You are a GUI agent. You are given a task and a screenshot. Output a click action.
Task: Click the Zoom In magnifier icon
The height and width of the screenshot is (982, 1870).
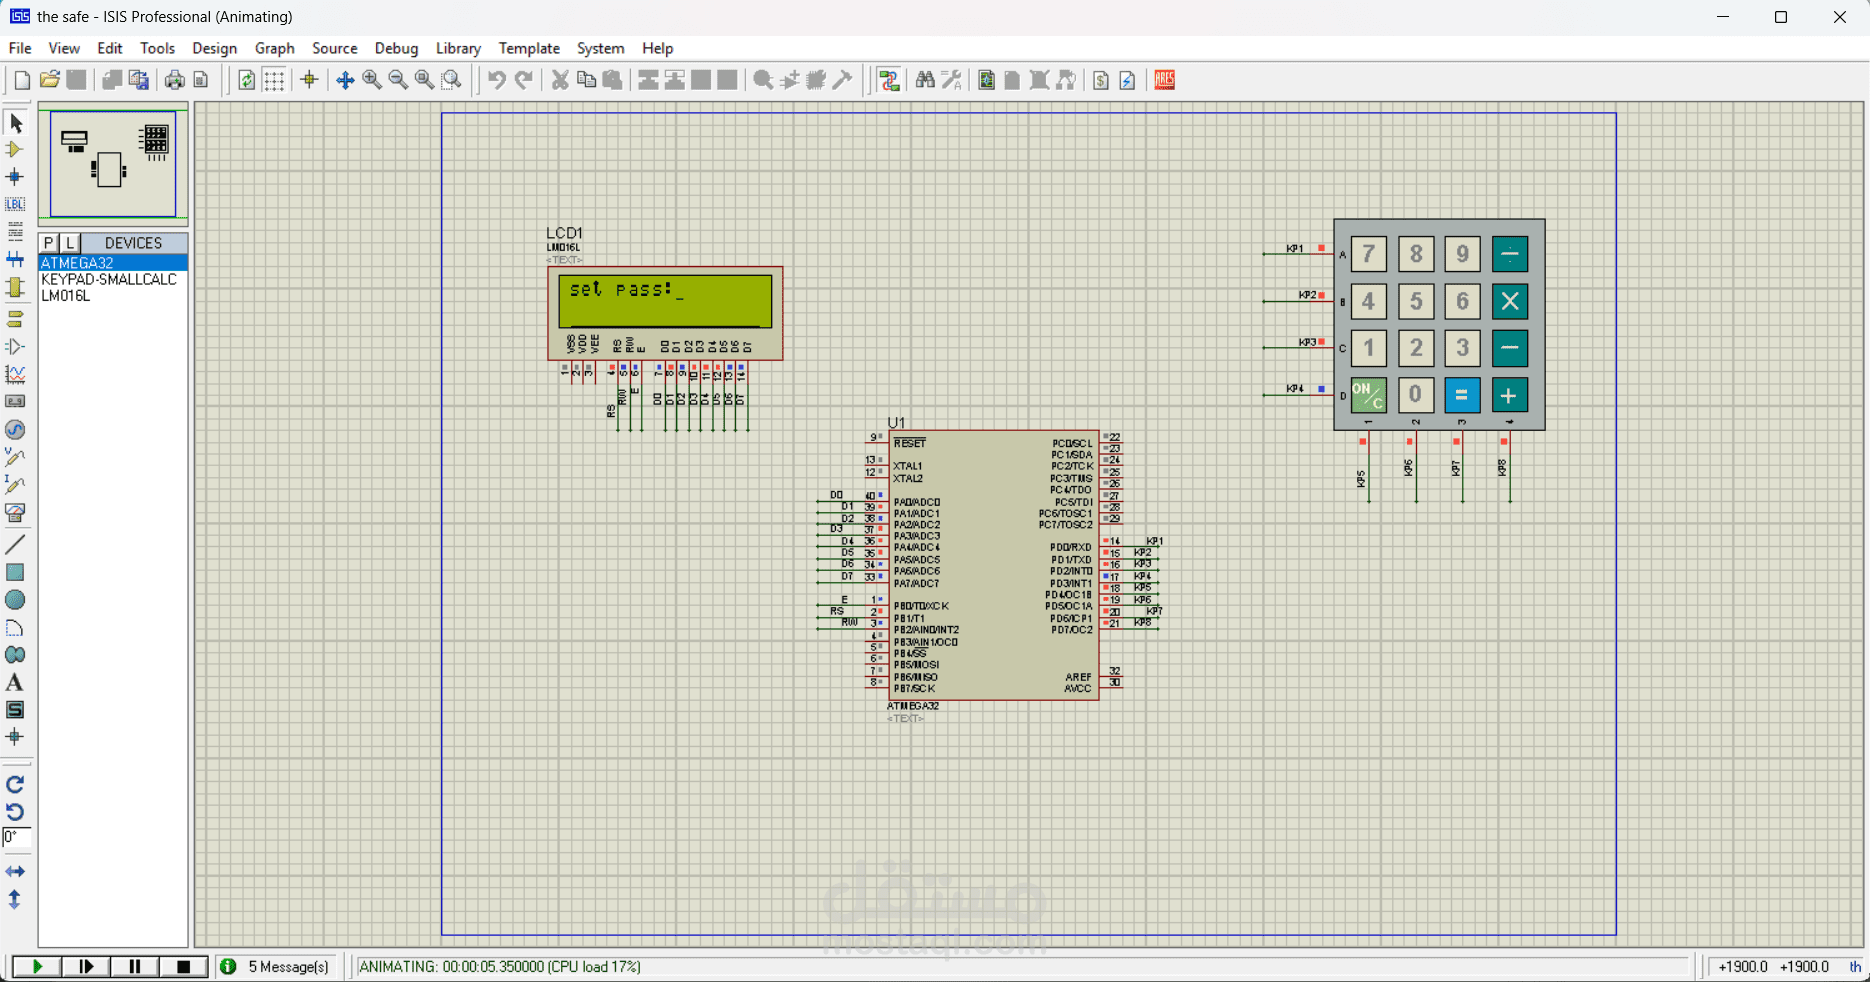(x=372, y=80)
